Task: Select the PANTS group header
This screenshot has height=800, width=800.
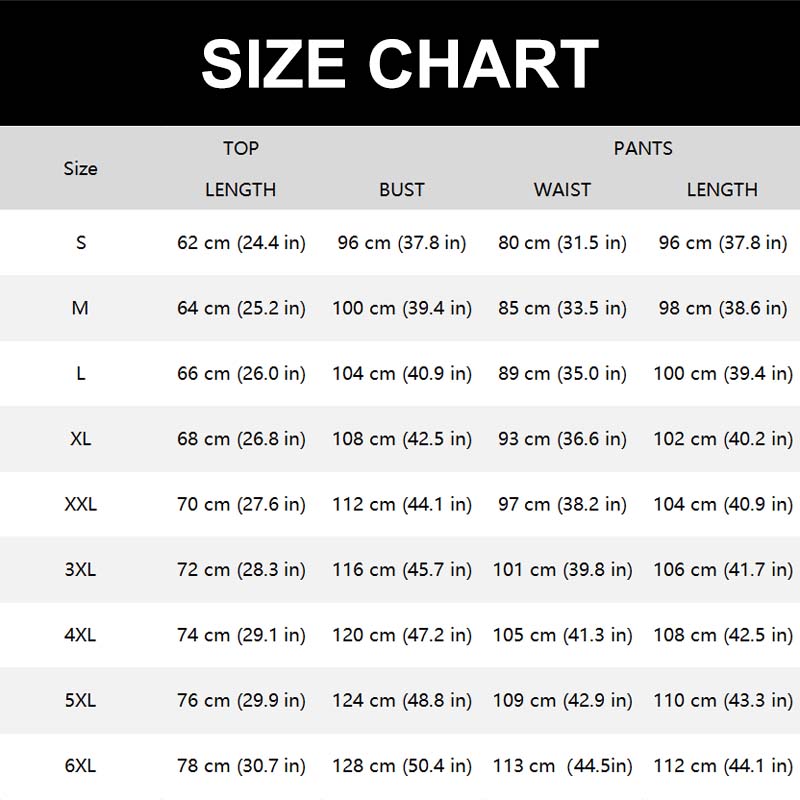Action: pos(643,148)
